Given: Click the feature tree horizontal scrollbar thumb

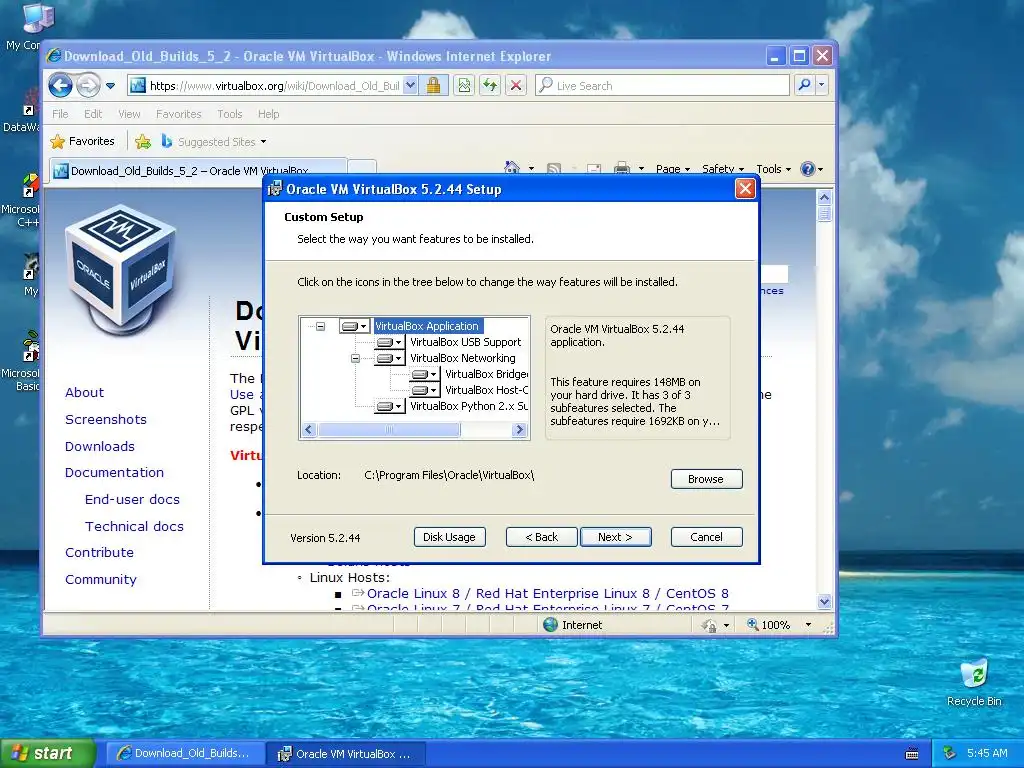Looking at the screenshot, I should click(x=389, y=430).
